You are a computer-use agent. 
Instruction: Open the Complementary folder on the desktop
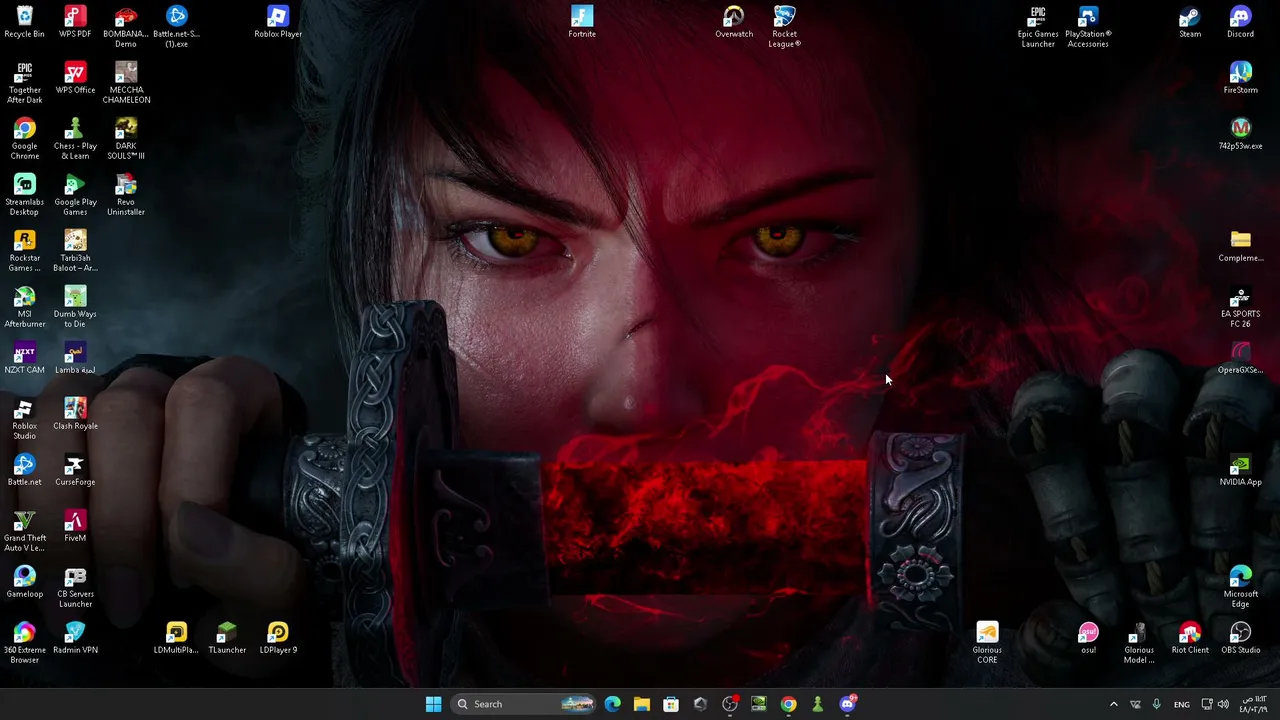(1240, 246)
